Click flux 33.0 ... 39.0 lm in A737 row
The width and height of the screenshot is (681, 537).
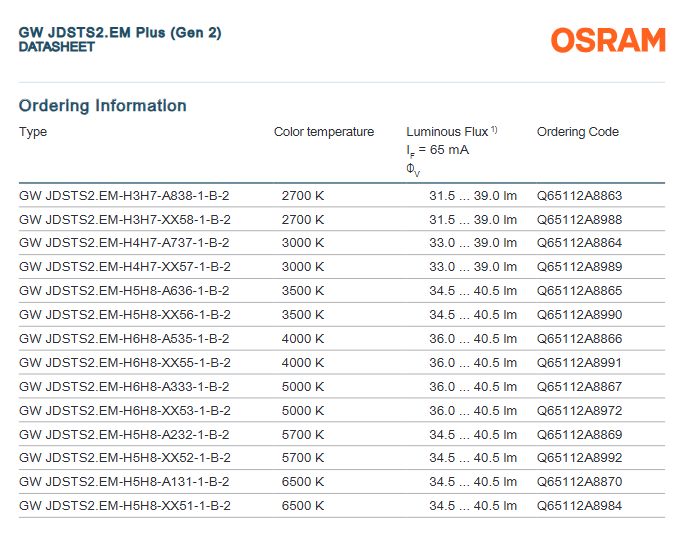[473, 242]
